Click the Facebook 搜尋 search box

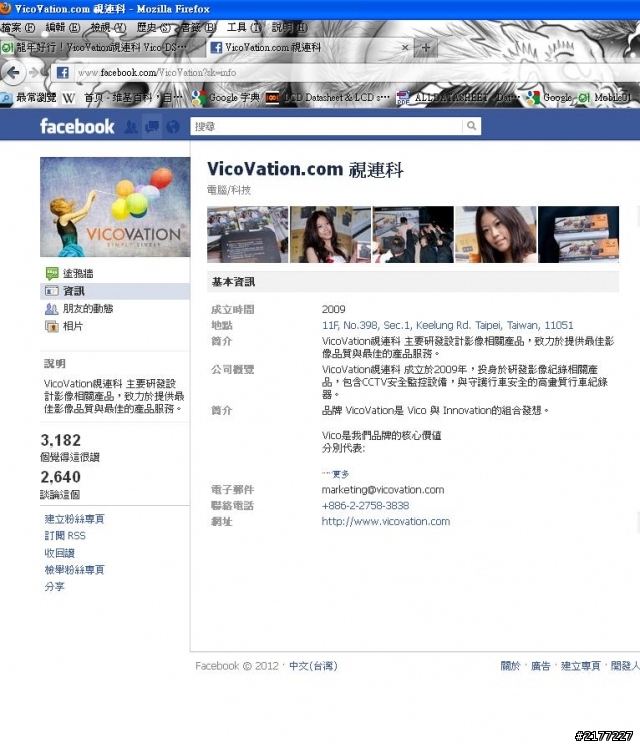pos(326,126)
